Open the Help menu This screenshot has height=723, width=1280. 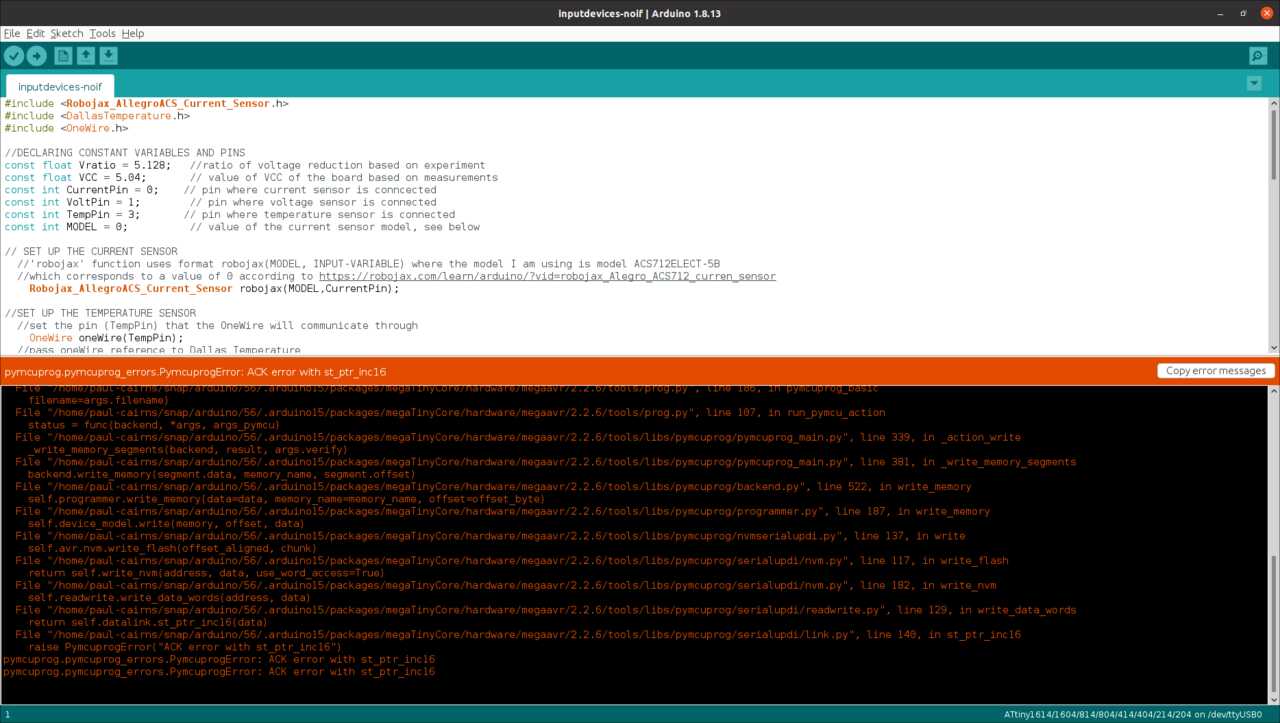pyautogui.click(x=132, y=33)
